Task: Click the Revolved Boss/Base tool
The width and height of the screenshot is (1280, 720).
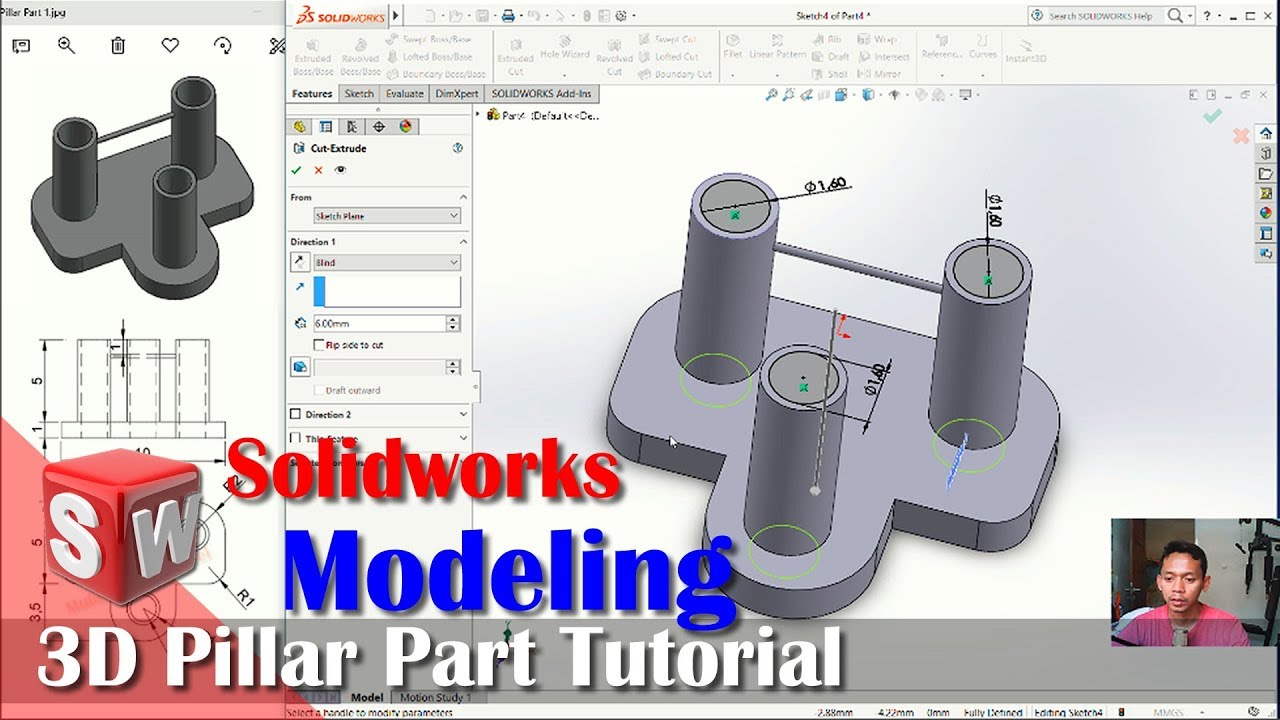Action: click(360, 56)
